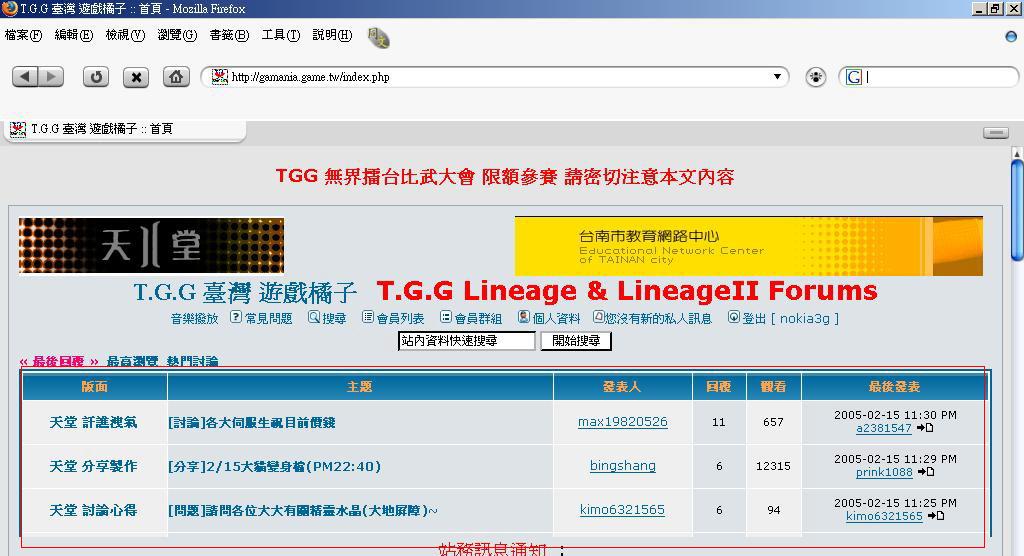This screenshot has width=1024, height=556.
Task: Open the Home page button
Action: [x=176, y=77]
